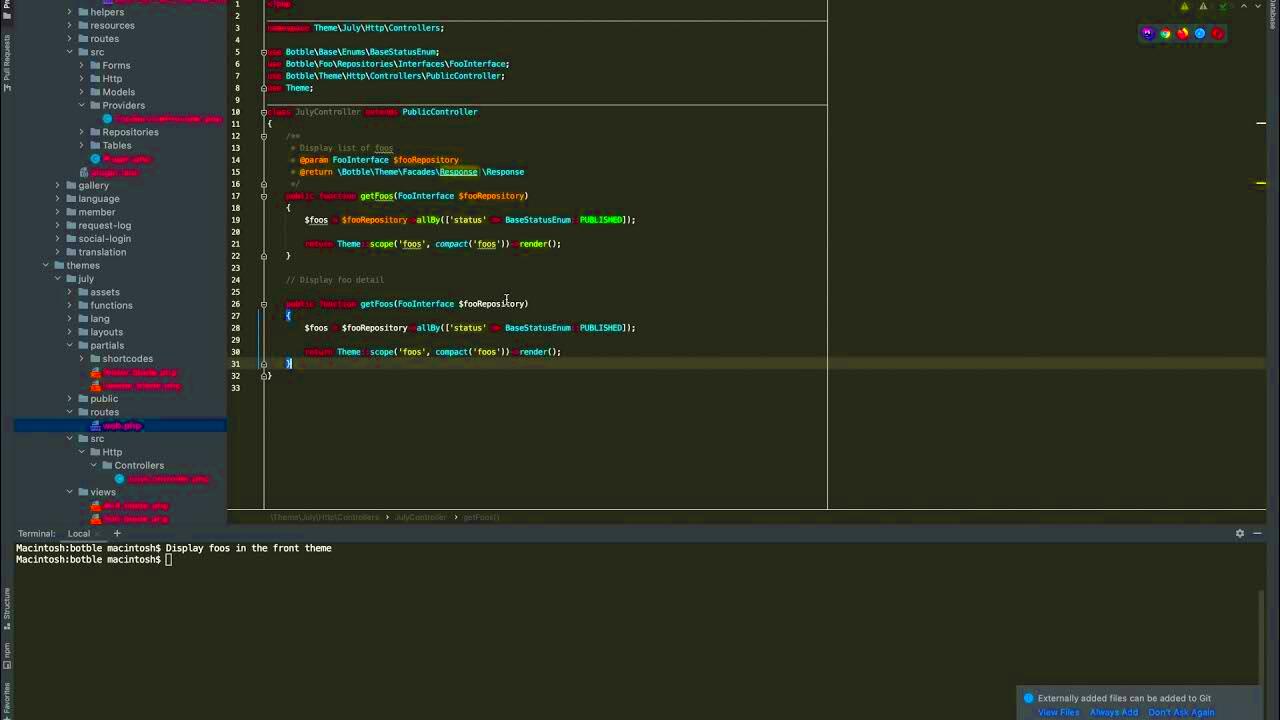Screen dimensions: 1280x720
Task: Click View Files in Git notification
Action: click(x=1058, y=712)
